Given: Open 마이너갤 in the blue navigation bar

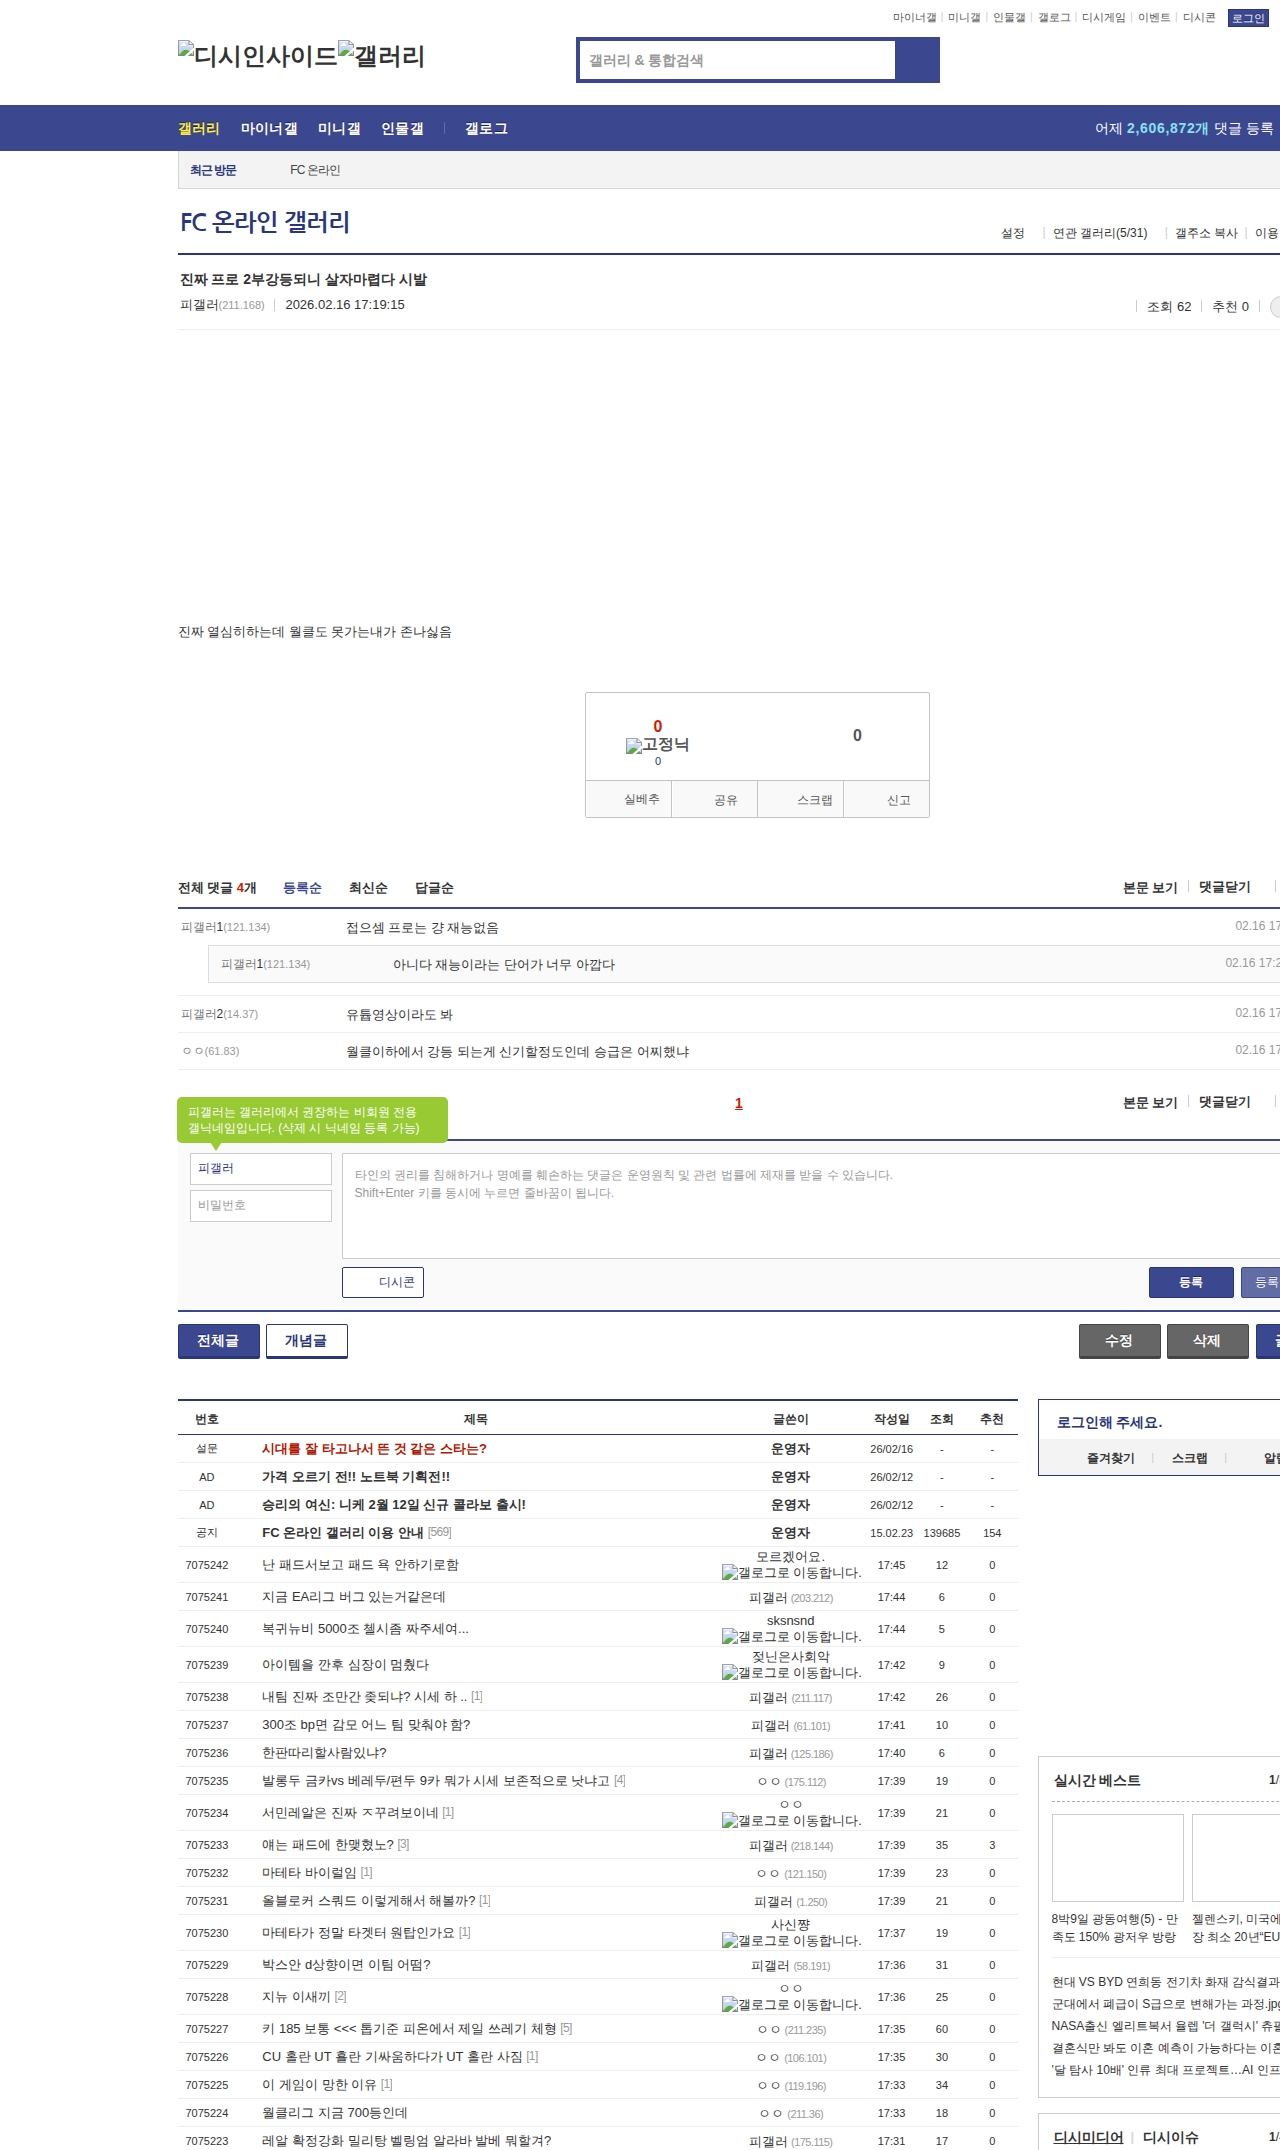Looking at the screenshot, I should pyautogui.click(x=269, y=129).
